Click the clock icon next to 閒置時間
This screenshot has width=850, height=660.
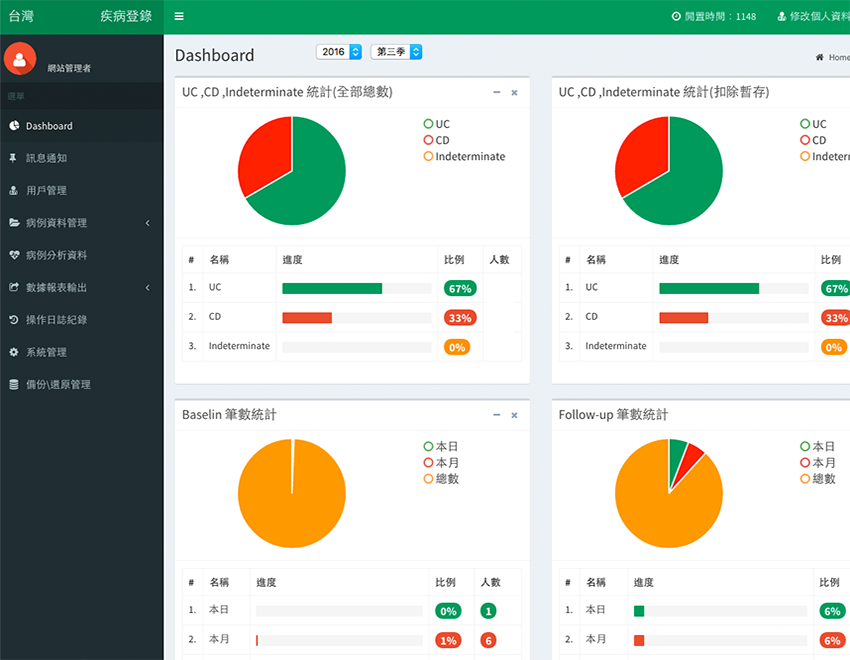[x=676, y=16]
